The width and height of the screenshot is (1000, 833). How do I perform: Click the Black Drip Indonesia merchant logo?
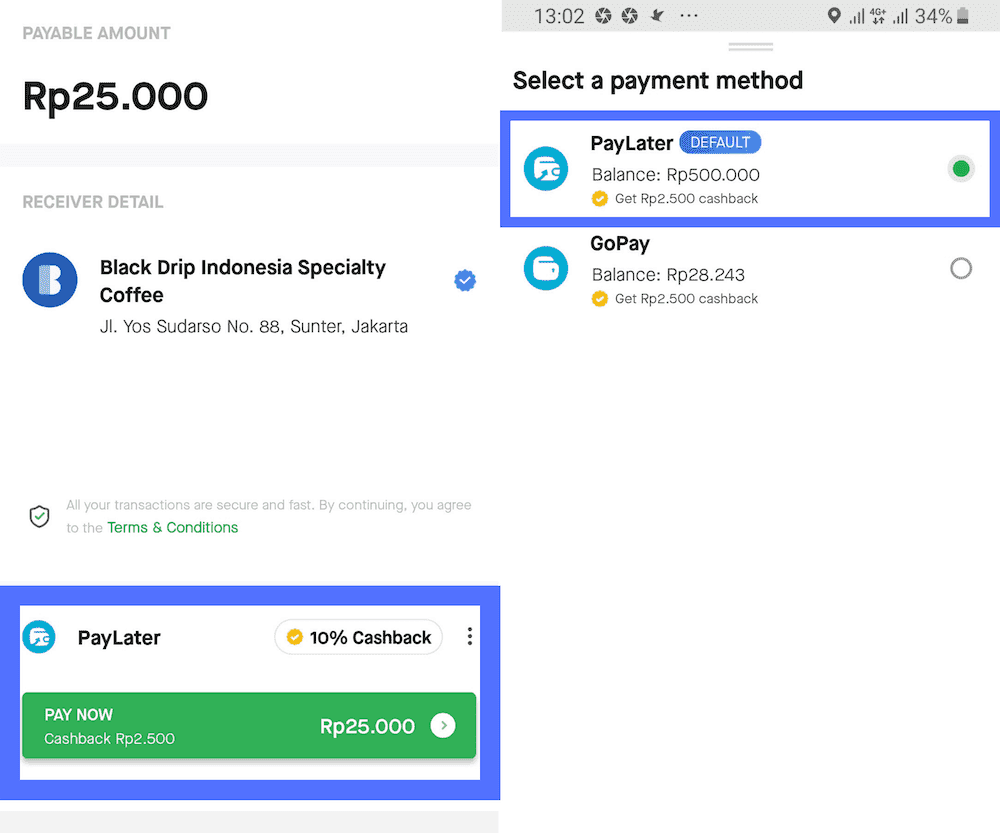click(x=50, y=280)
